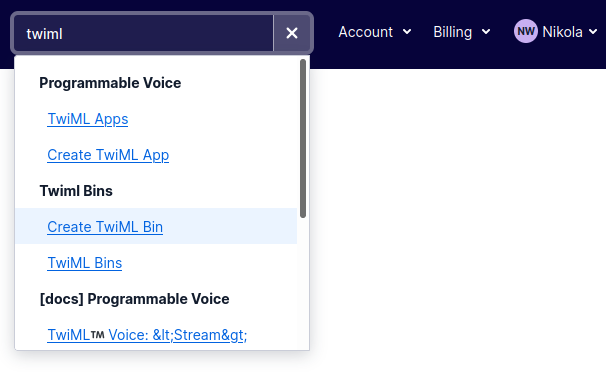Expand the Billing chevron arrow
The width and height of the screenshot is (606, 372).
(486, 32)
